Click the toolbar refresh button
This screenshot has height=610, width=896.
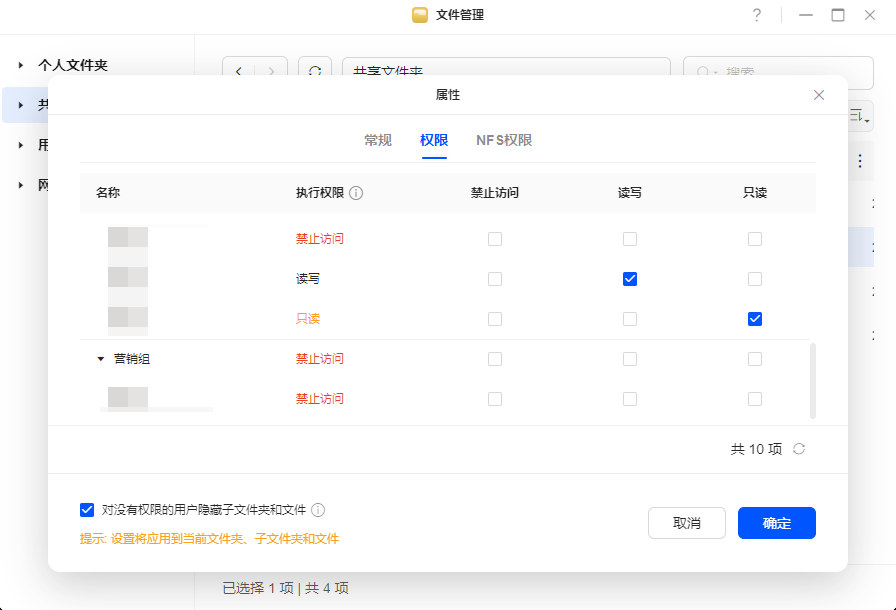point(315,71)
